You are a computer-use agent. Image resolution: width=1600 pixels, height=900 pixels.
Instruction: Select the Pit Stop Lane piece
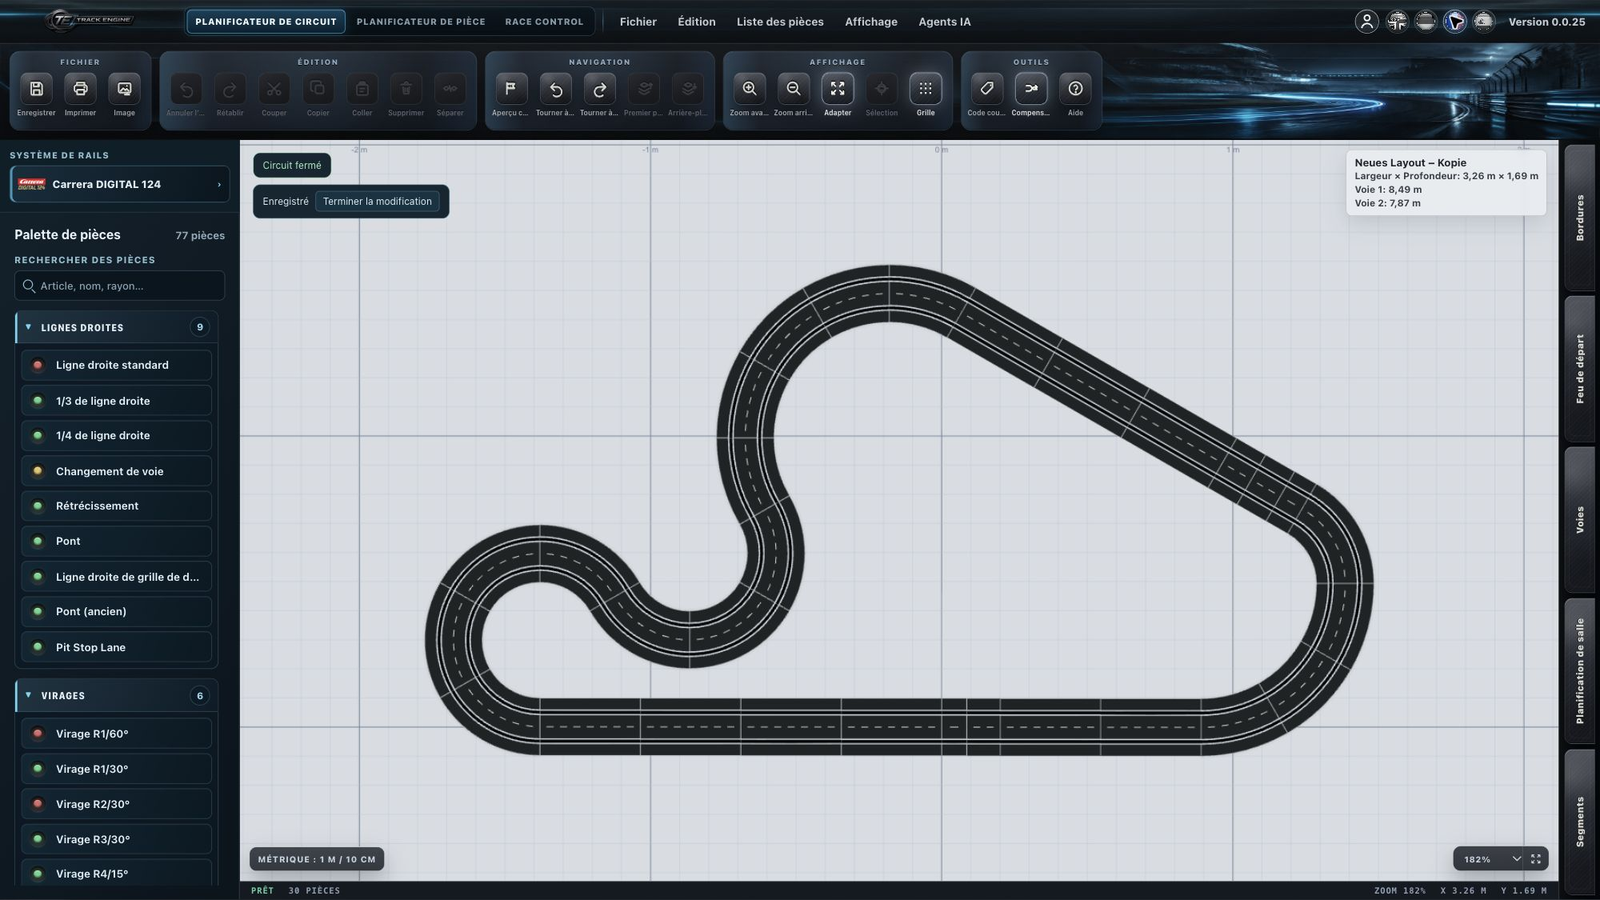[116, 647]
